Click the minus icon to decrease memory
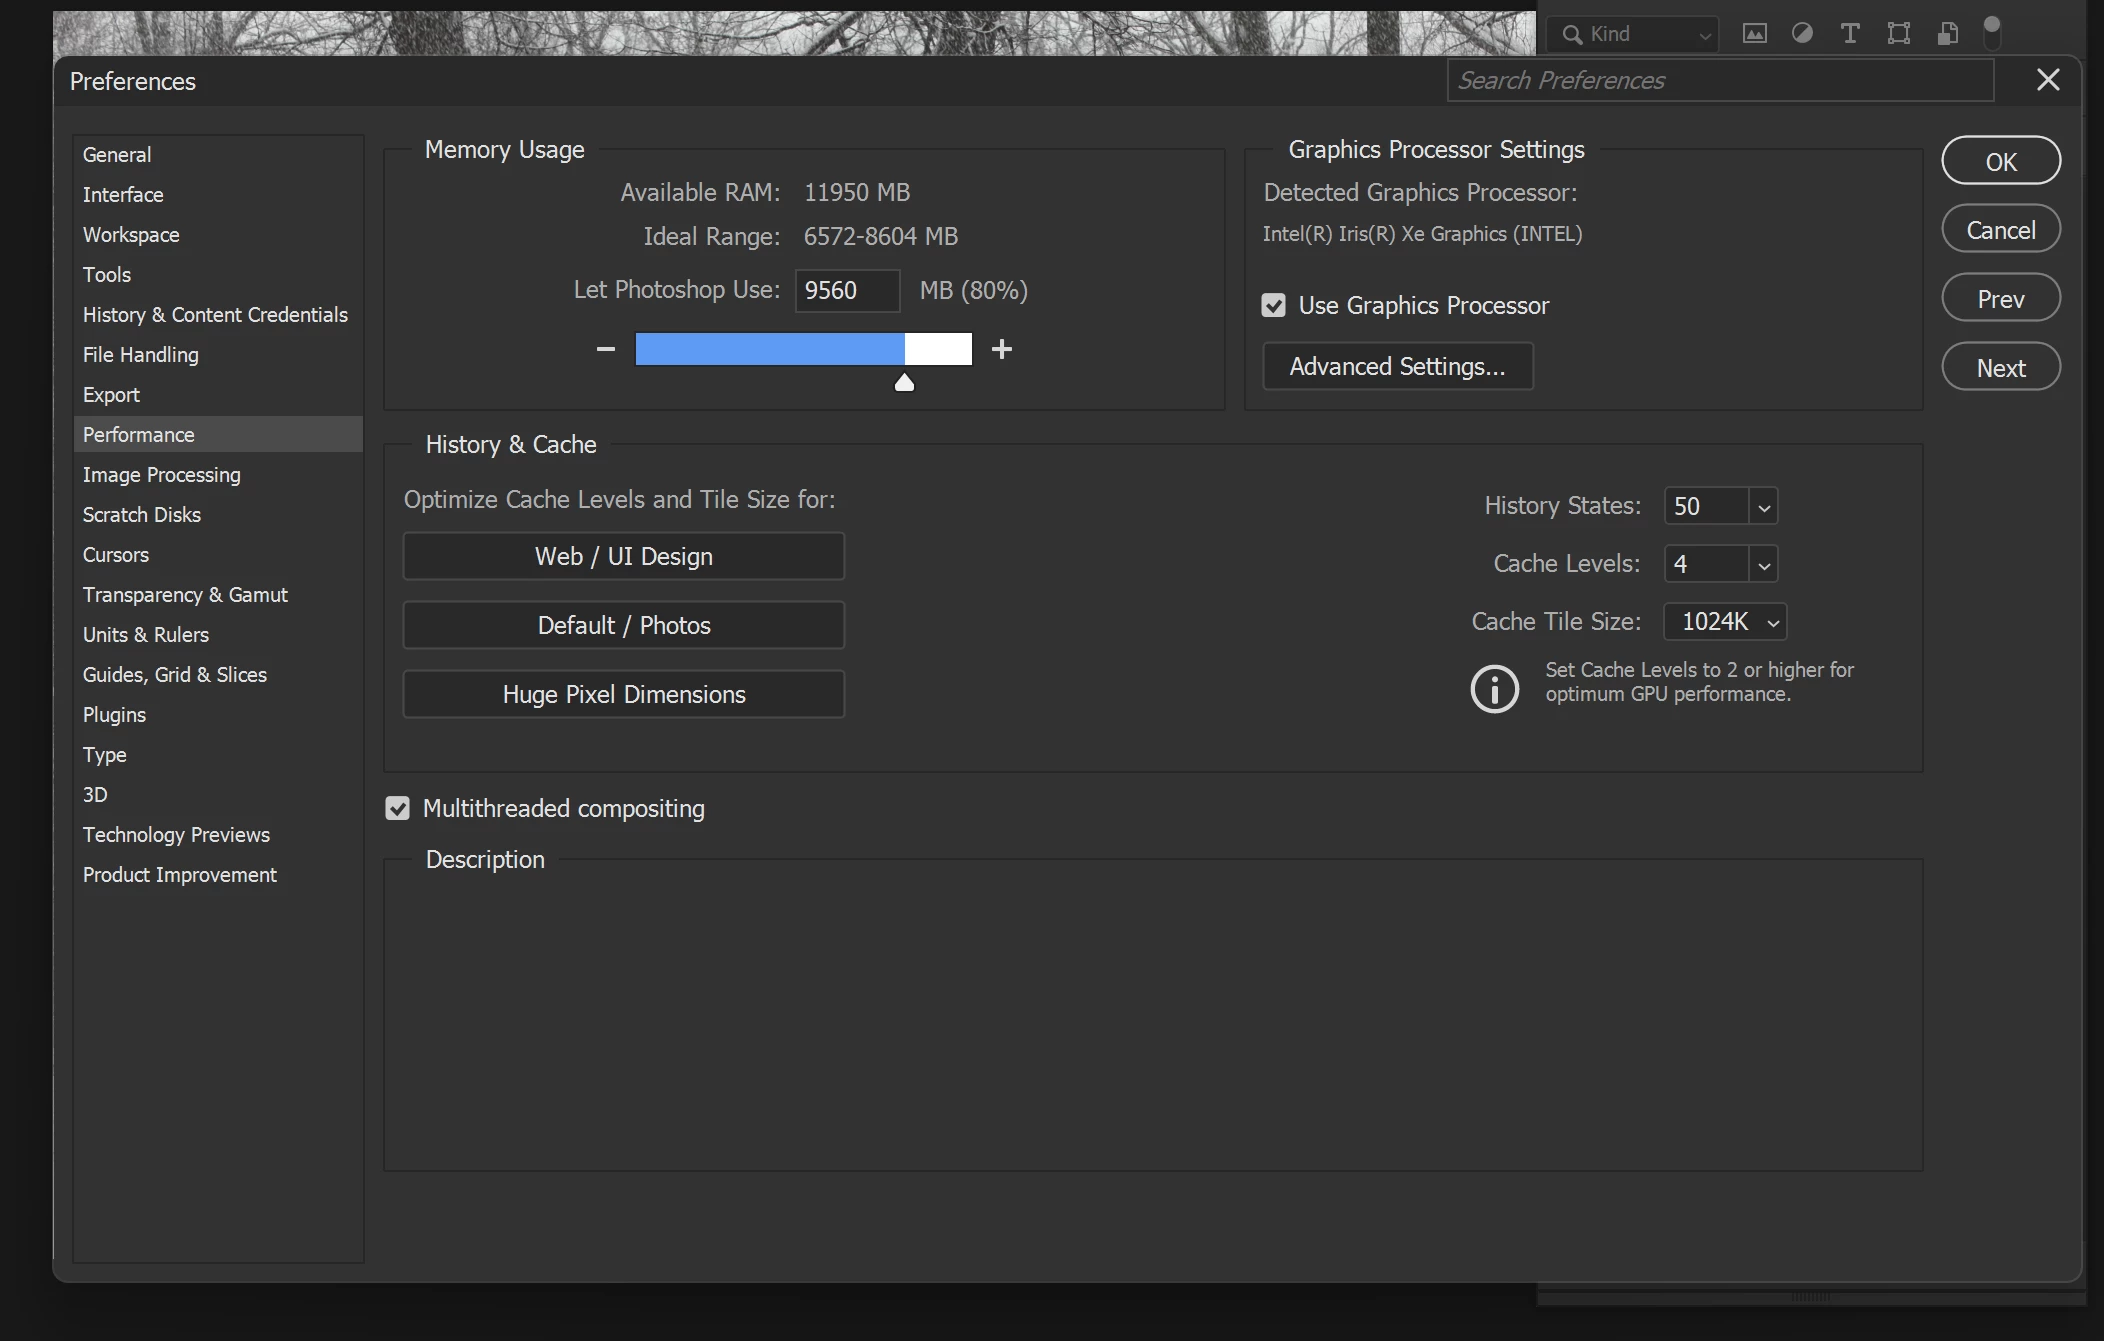This screenshot has height=1341, width=2104. click(x=605, y=349)
